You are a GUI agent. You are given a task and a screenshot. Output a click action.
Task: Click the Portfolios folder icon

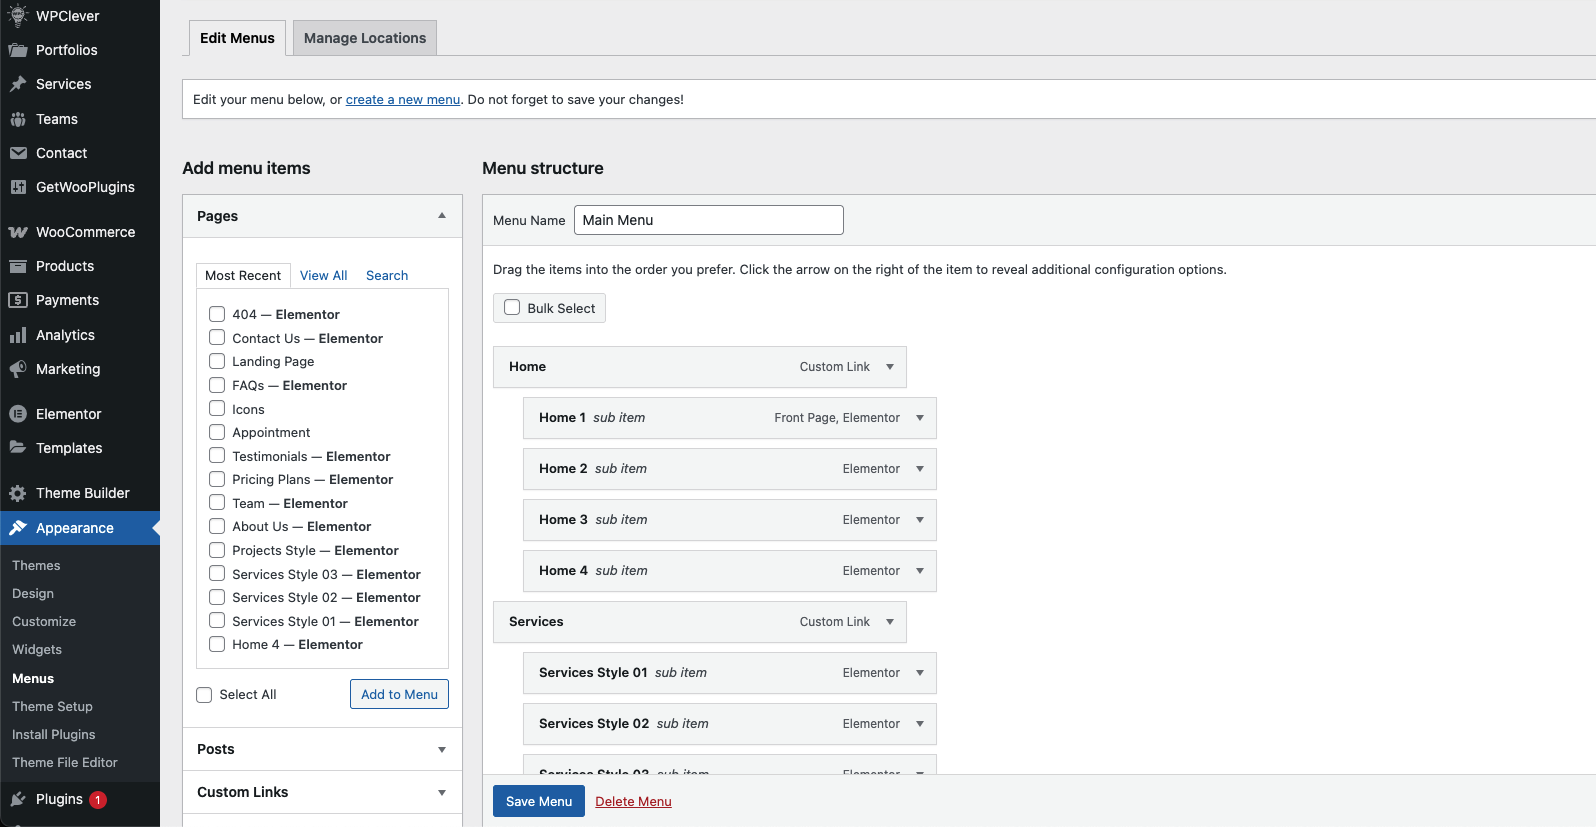(x=18, y=50)
